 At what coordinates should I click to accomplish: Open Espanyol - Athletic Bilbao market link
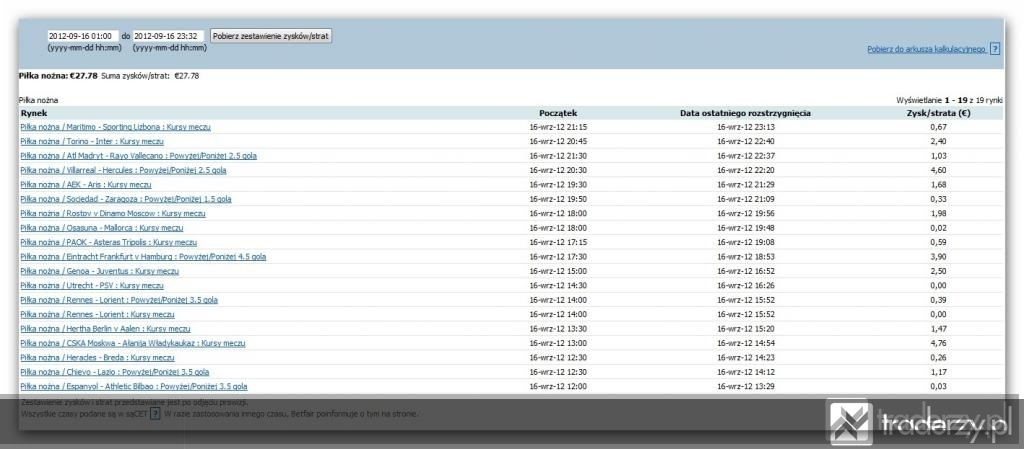tap(134, 386)
